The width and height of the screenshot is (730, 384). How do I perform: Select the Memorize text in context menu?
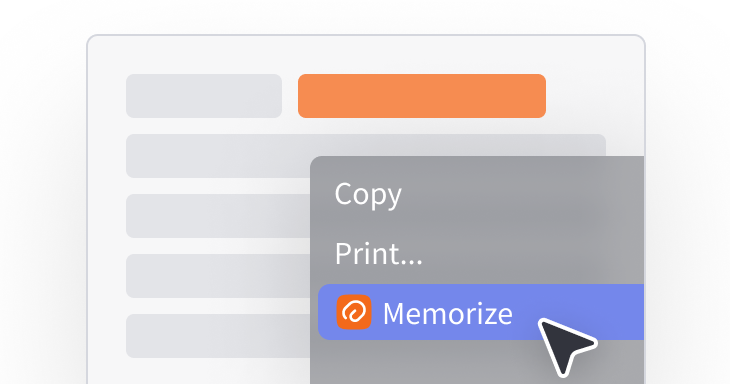coord(447,313)
